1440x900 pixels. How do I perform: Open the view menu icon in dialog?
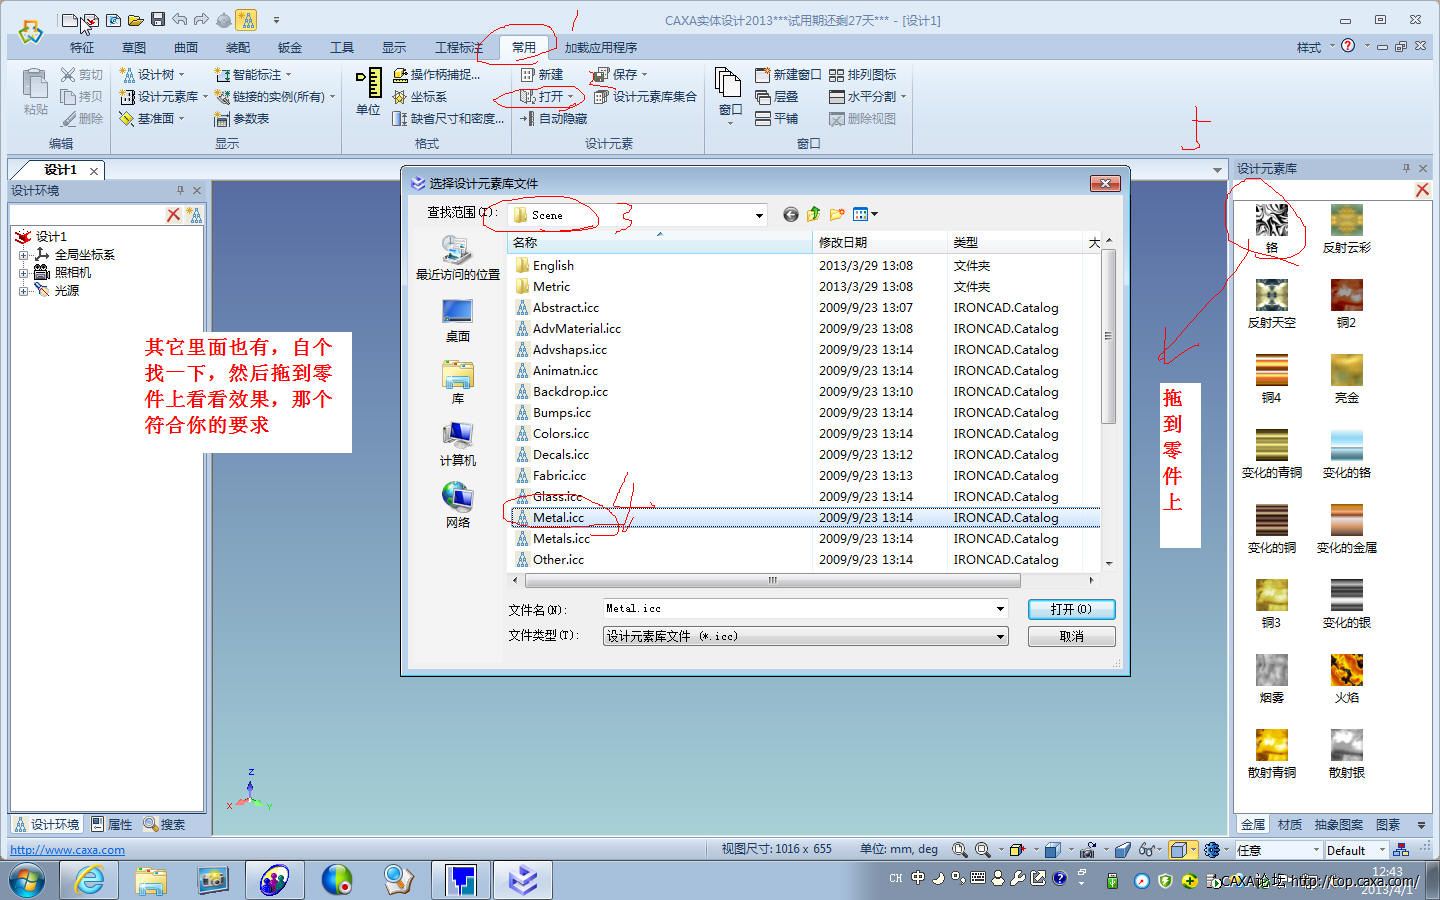pyautogui.click(x=865, y=214)
